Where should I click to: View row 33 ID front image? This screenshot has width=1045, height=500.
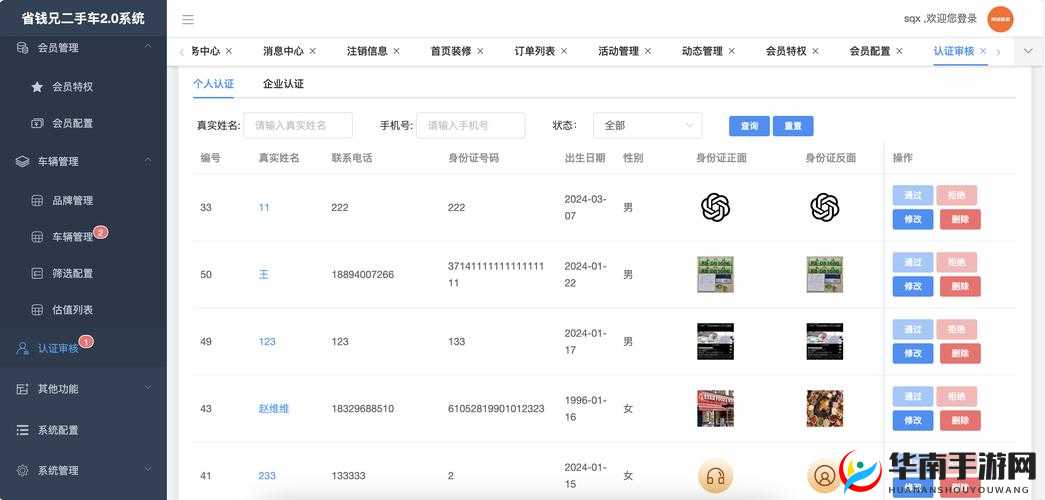coord(715,207)
